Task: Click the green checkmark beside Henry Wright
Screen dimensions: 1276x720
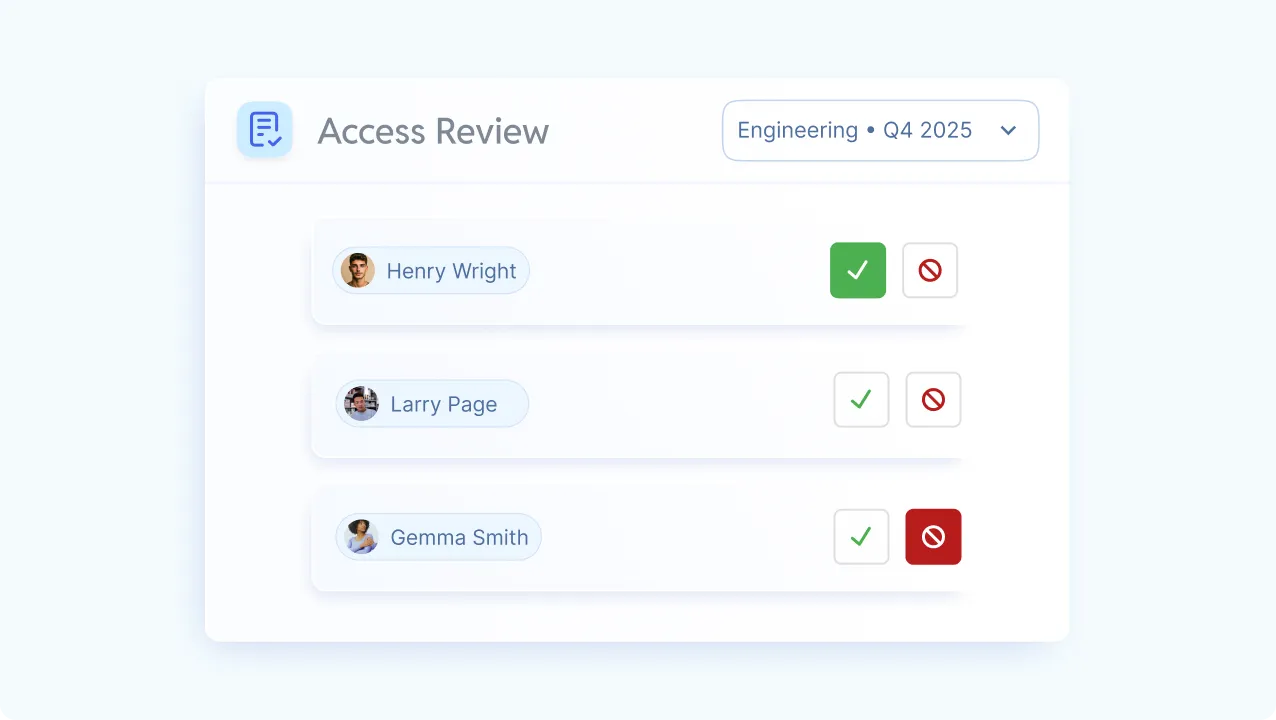Action: pos(857,270)
